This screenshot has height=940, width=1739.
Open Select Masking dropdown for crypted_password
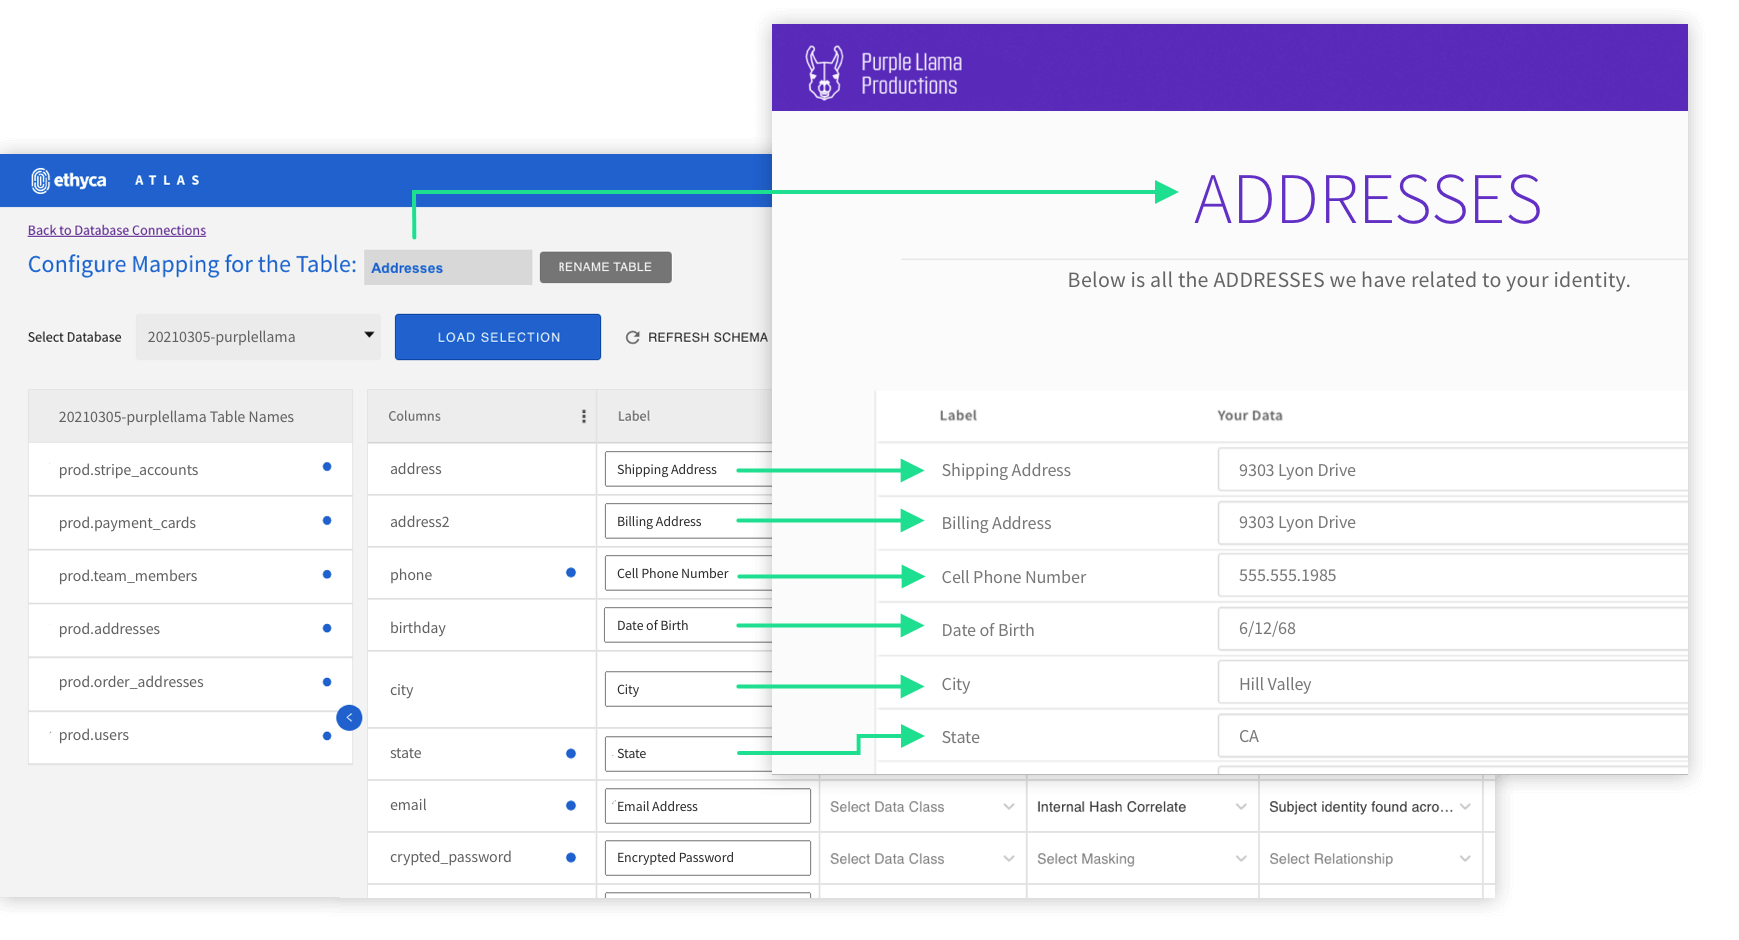1142,859
